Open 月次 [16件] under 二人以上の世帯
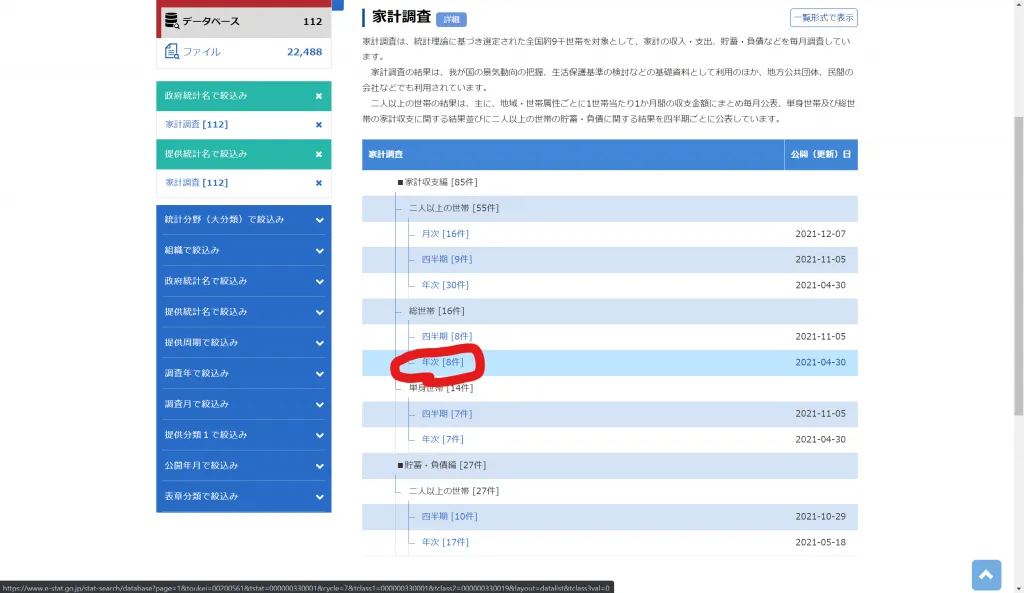 click(x=445, y=234)
